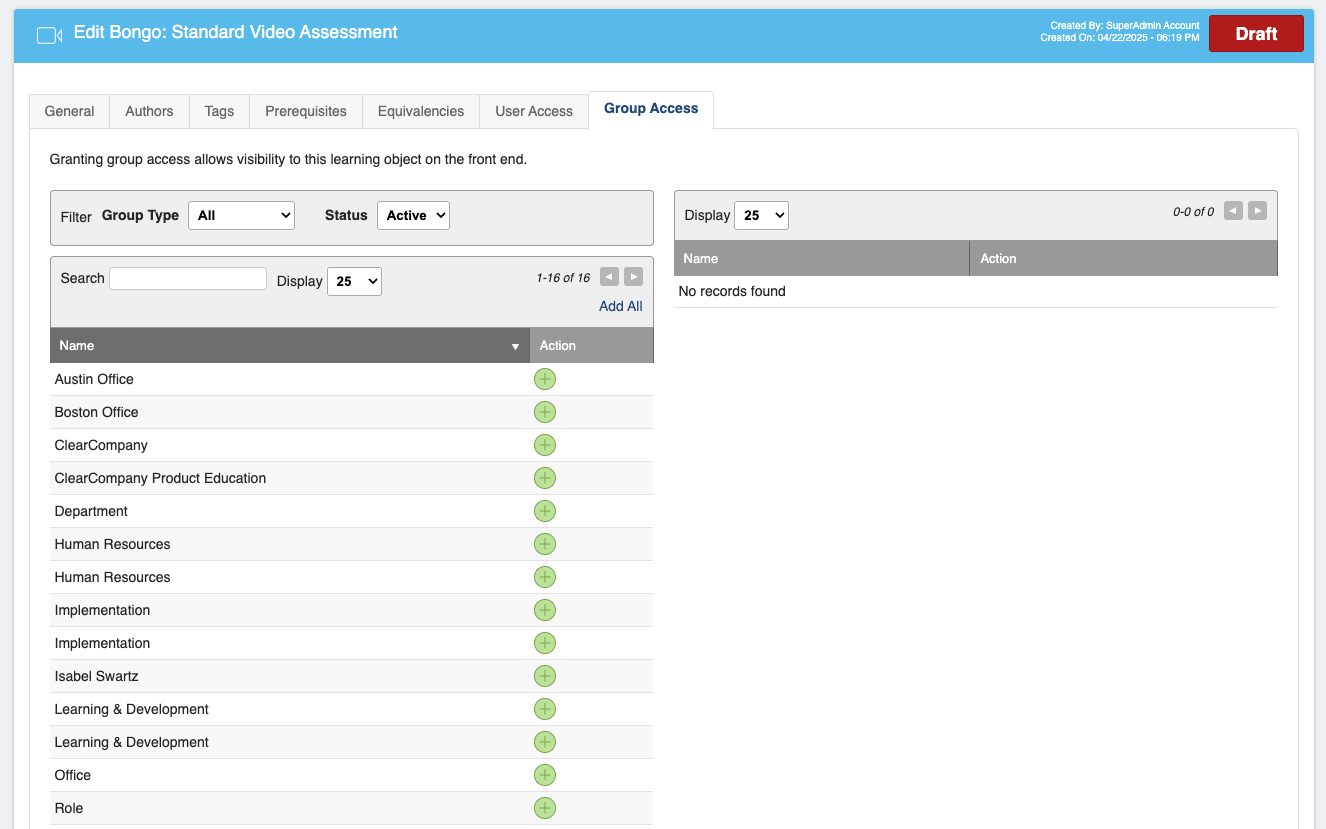This screenshot has height=829, width=1326.
Task: Add the second Human Resources group via plus icon
Action: pos(545,577)
